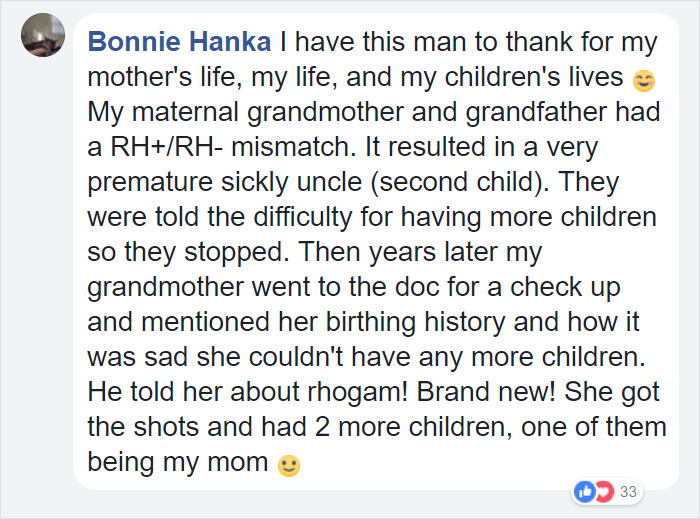Click the Bonnie Hanka name link
Viewport: 700px width, 519px height.
tap(179, 42)
